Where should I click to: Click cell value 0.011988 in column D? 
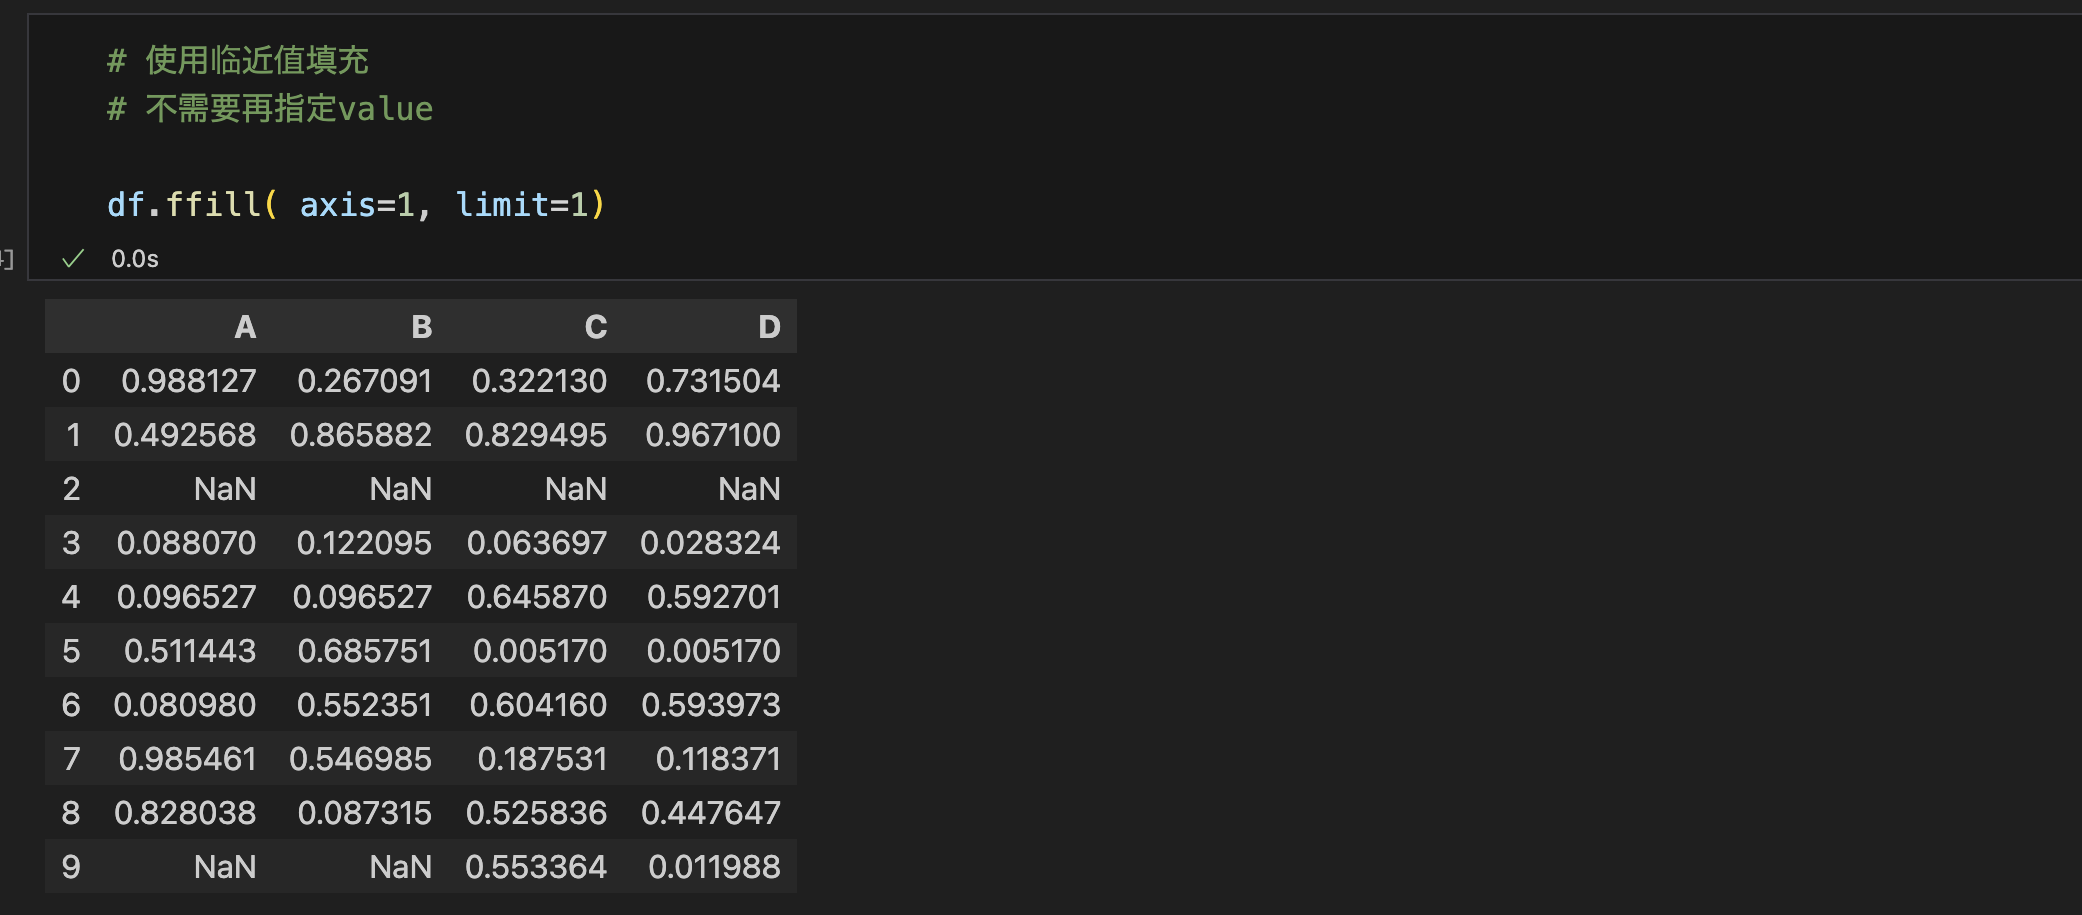[714, 867]
